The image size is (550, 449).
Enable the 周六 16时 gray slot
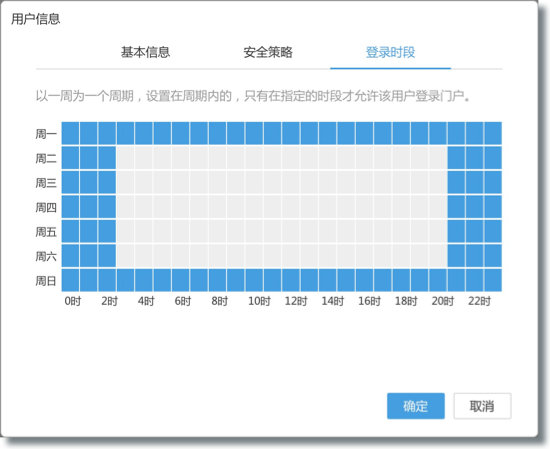(x=364, y=256)
